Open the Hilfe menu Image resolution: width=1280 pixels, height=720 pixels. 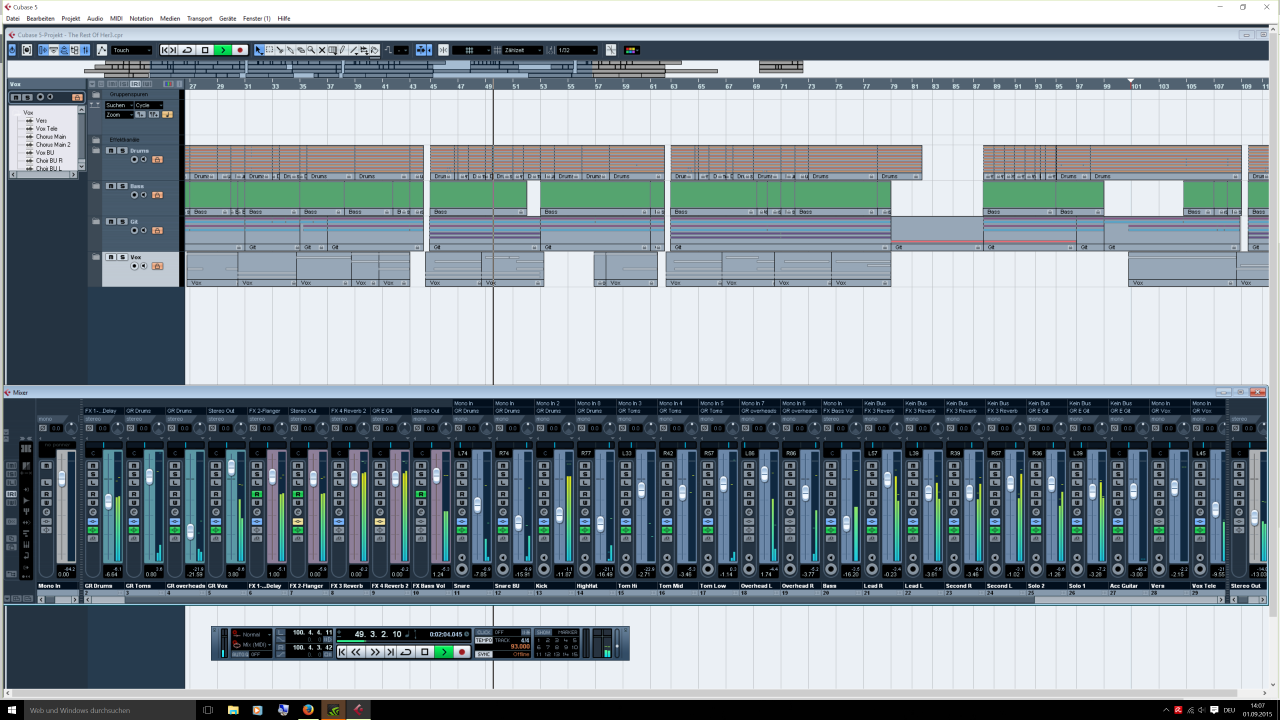284,18
